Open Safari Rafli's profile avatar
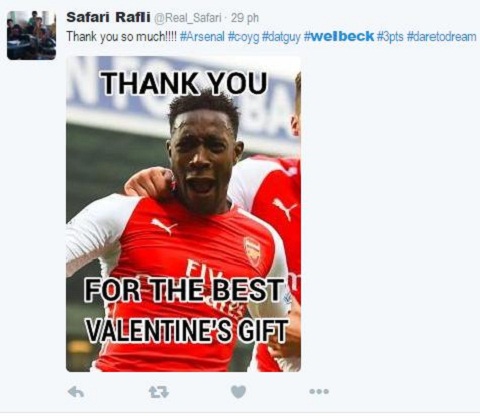Viewport: 480px width, 417px height. tap(31, 35)
